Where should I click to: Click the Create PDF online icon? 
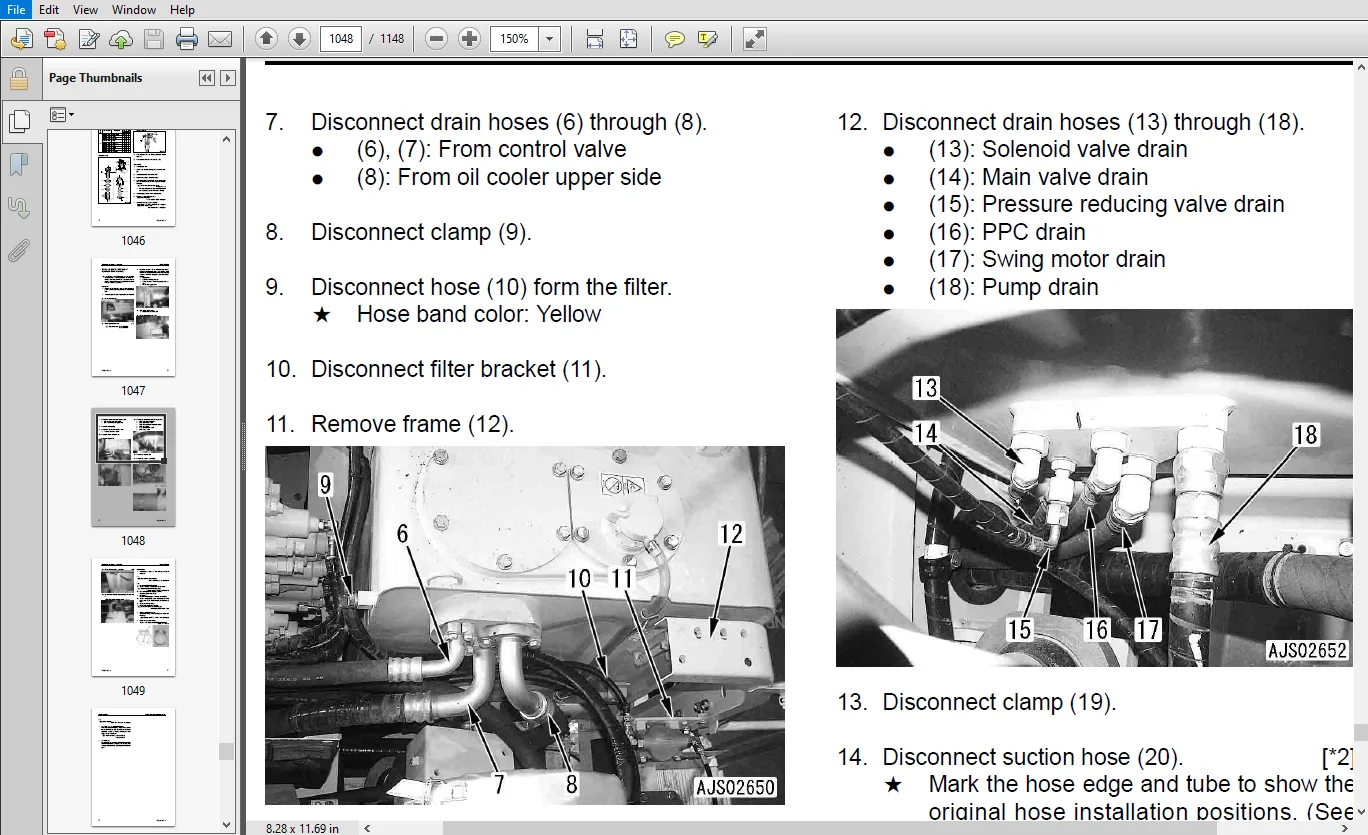(x=55, y=39)
